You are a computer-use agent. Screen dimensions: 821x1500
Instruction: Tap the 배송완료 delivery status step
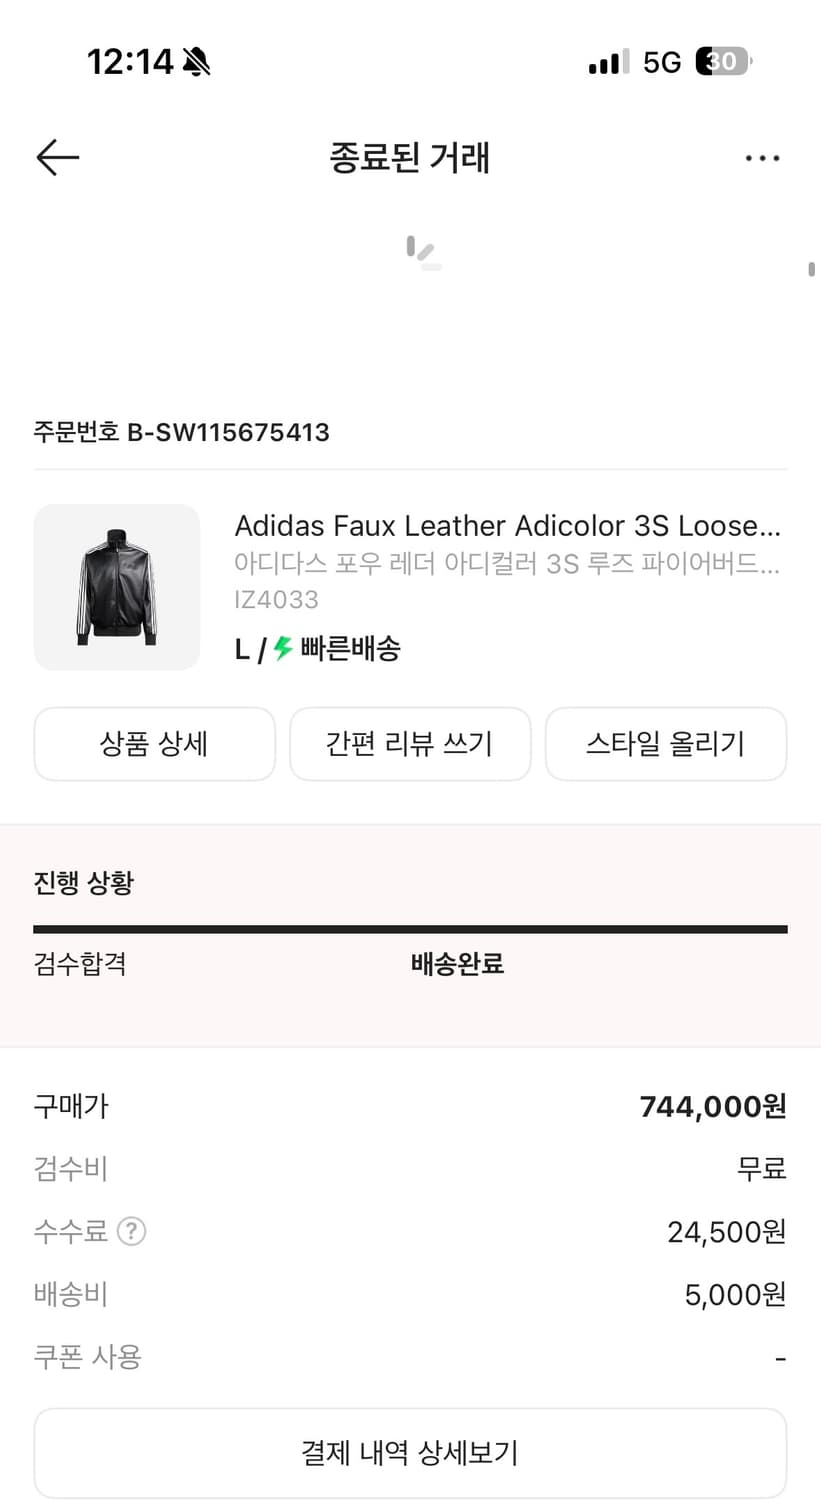point(457,964)
